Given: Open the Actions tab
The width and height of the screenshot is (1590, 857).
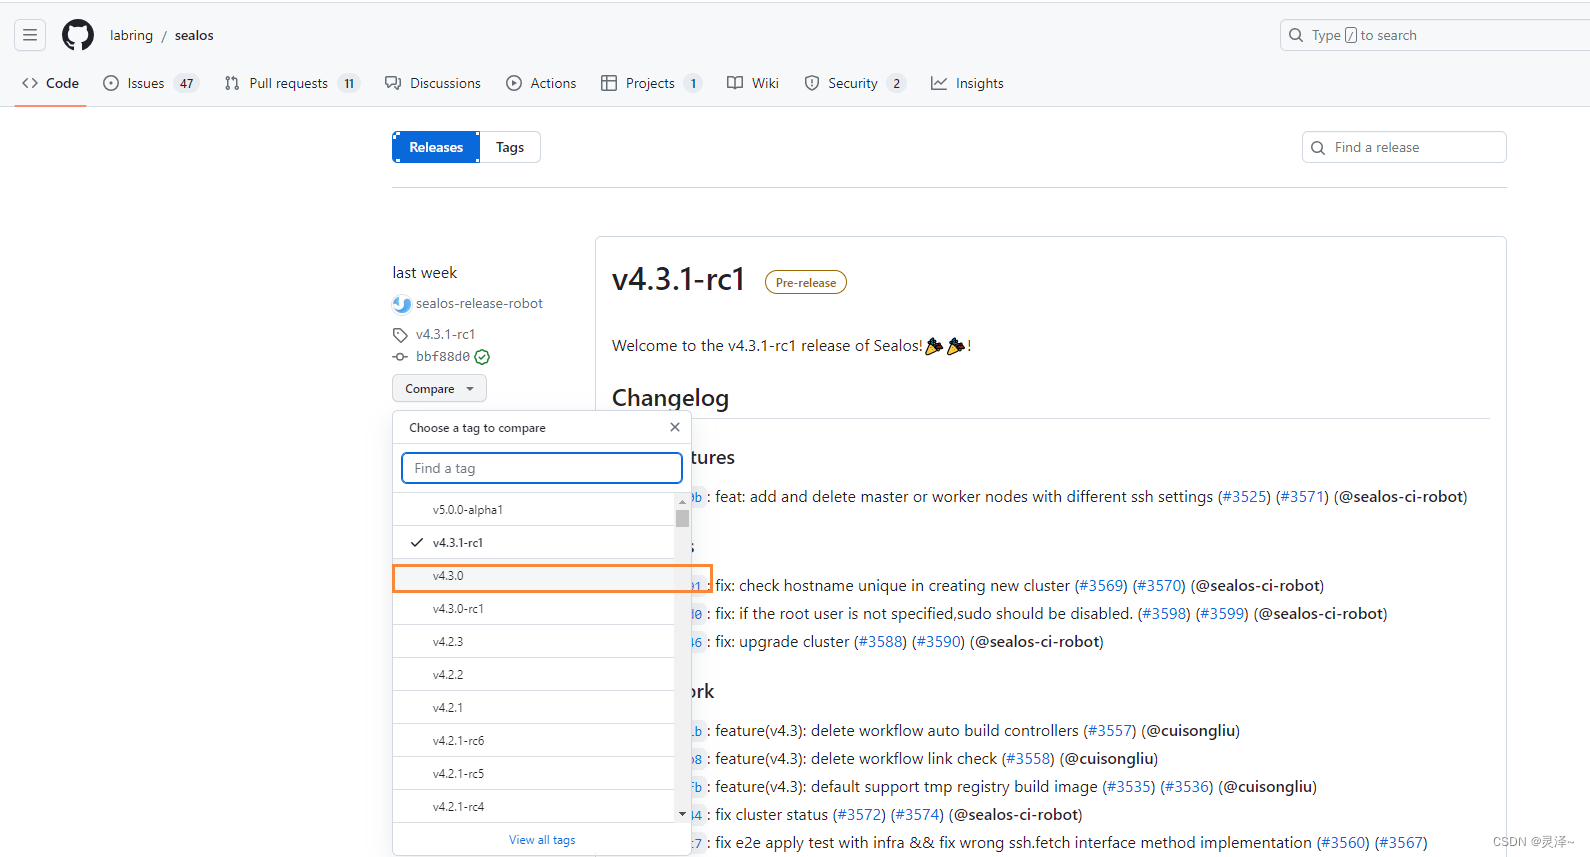Looking at the screenshot, I should 541,83.
